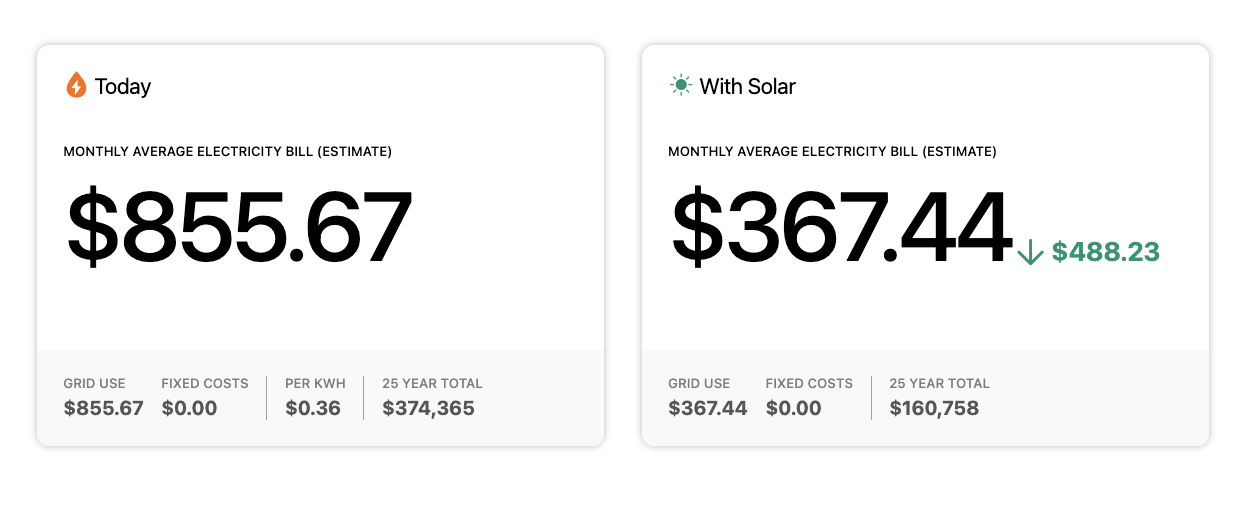The height and width of the screenshot is (516, 1253).
Task: Click the orange flame lightning icon
Action: [x=76, y=86]
